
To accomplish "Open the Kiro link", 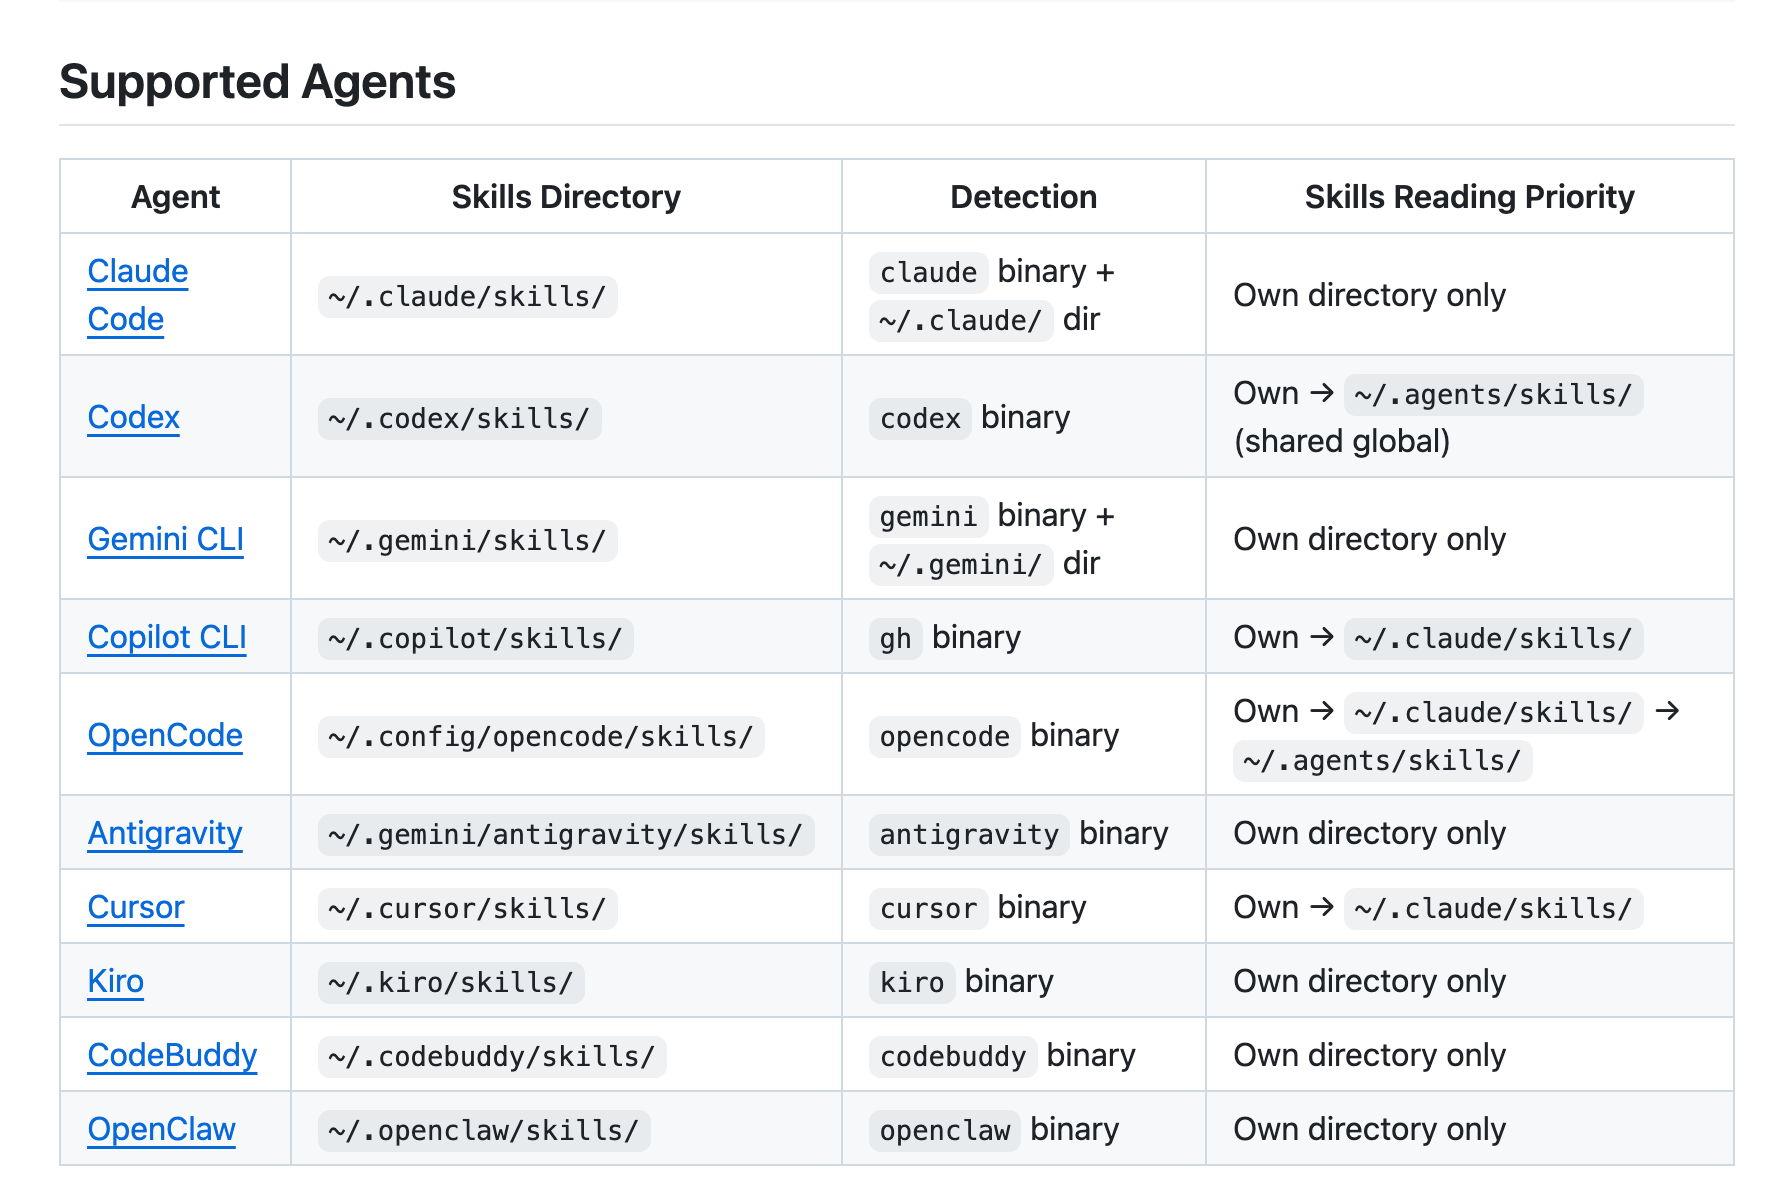I will [x=116, y=982].
